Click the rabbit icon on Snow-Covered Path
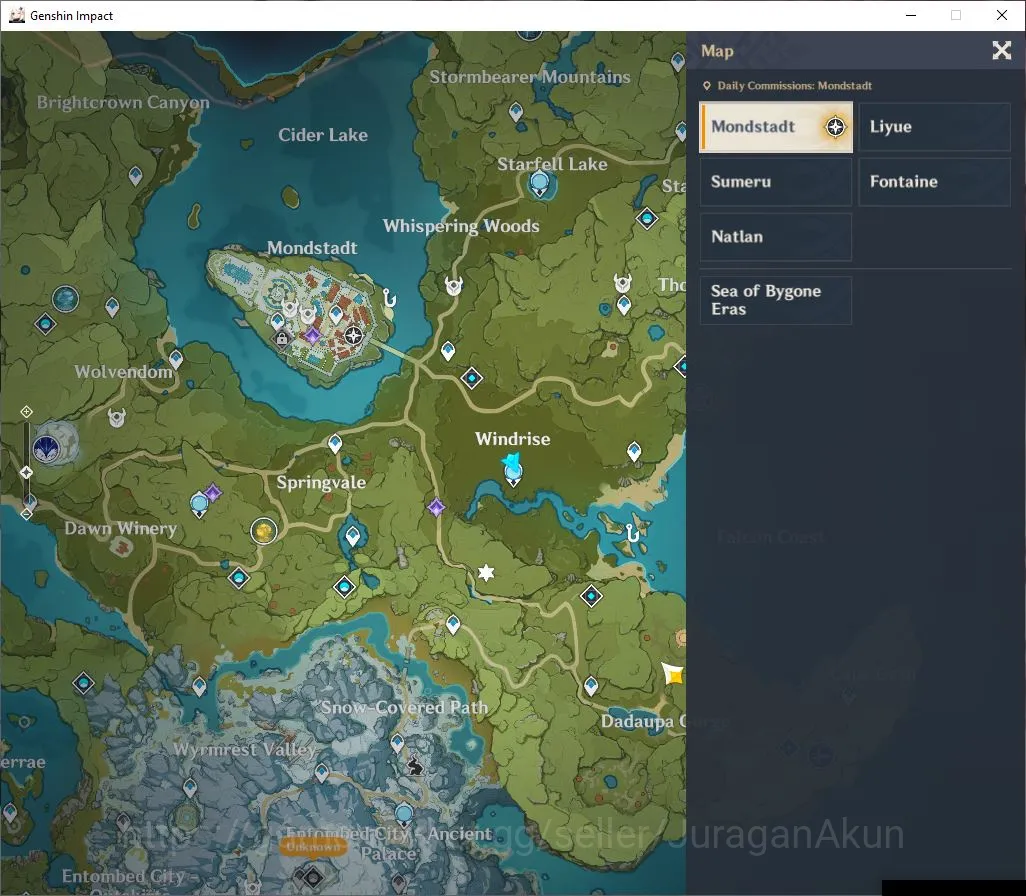Image resolution: width=1026 pixels, height=896 pixels. tap(414, 766)
